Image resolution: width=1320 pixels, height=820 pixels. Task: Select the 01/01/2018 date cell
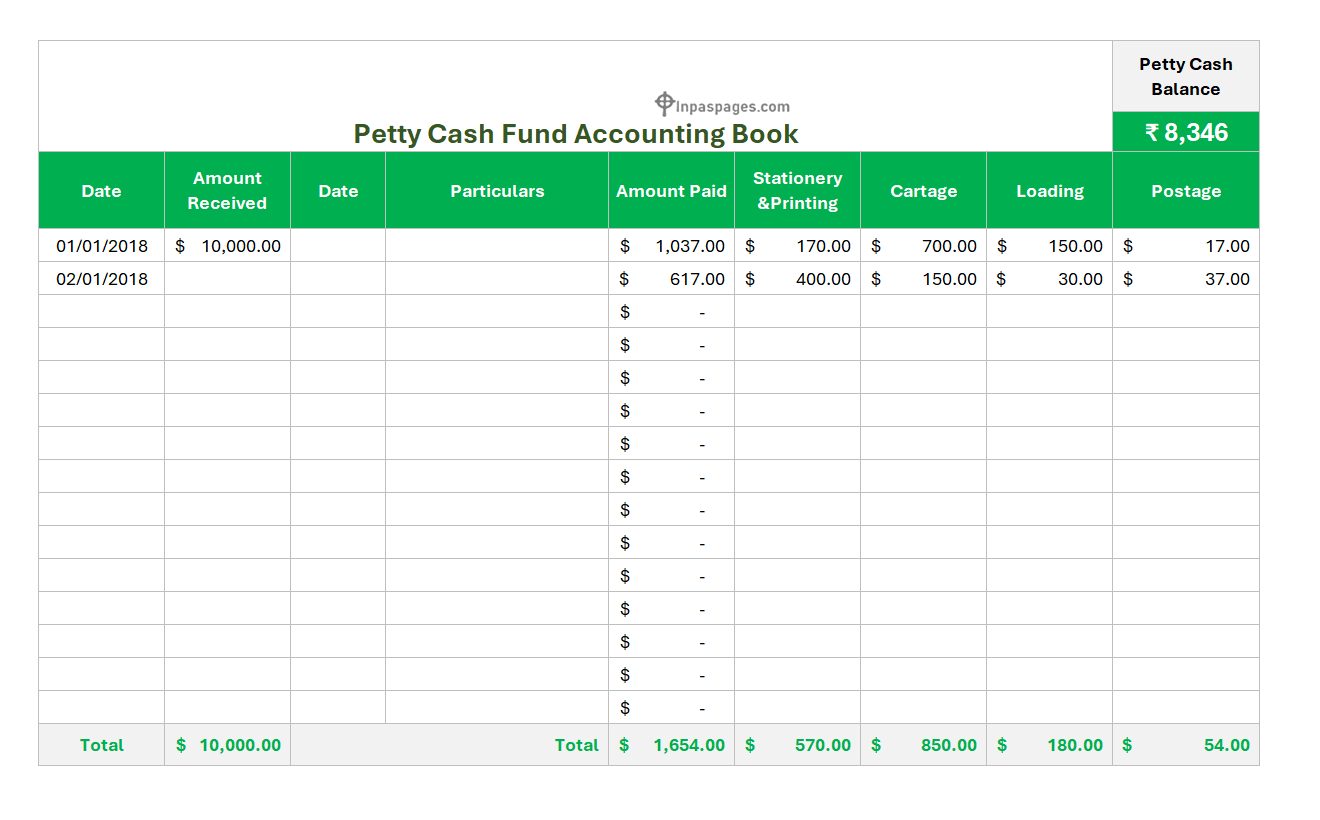tap(101, 246)
